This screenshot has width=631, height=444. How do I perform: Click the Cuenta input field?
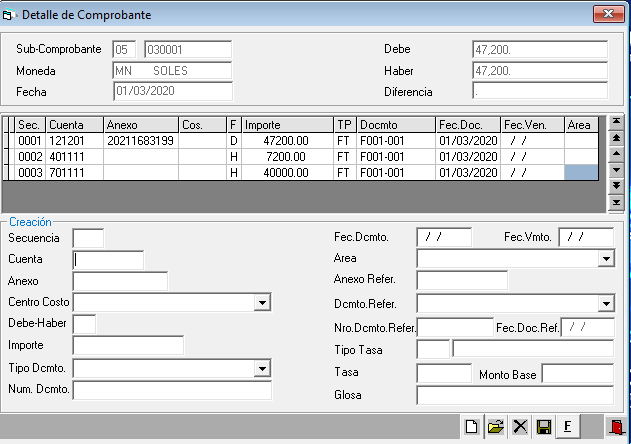(x=109, y=260)
